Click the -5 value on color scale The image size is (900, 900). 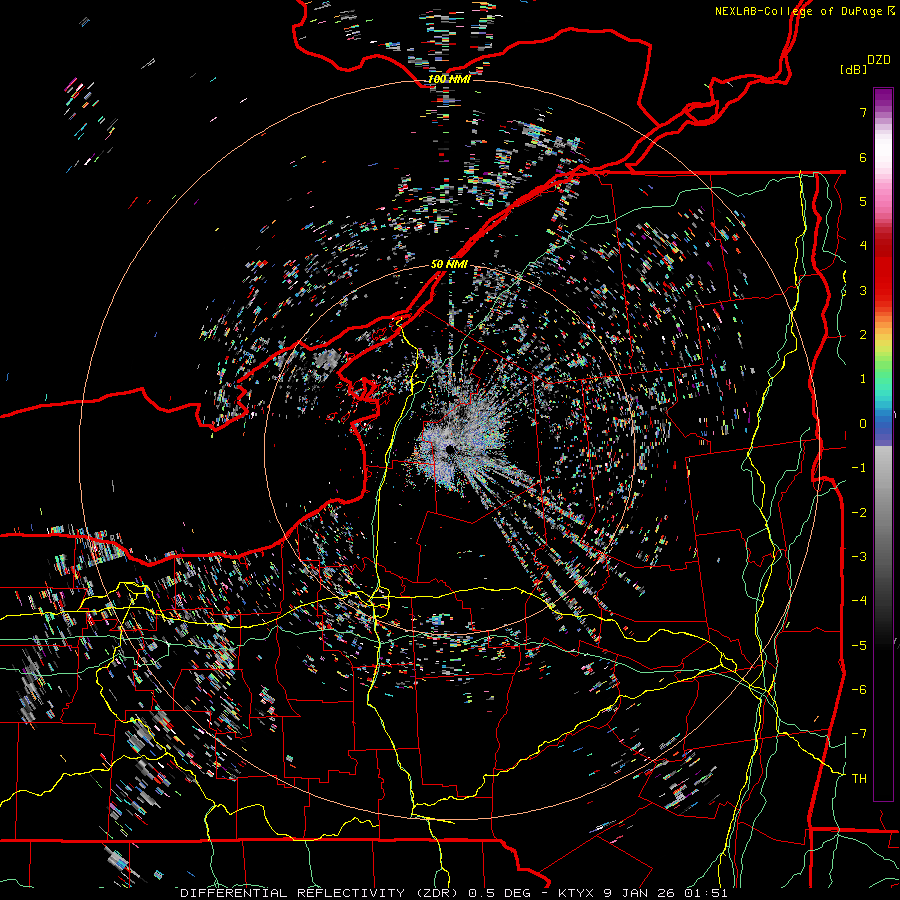(x=859, y=646)
